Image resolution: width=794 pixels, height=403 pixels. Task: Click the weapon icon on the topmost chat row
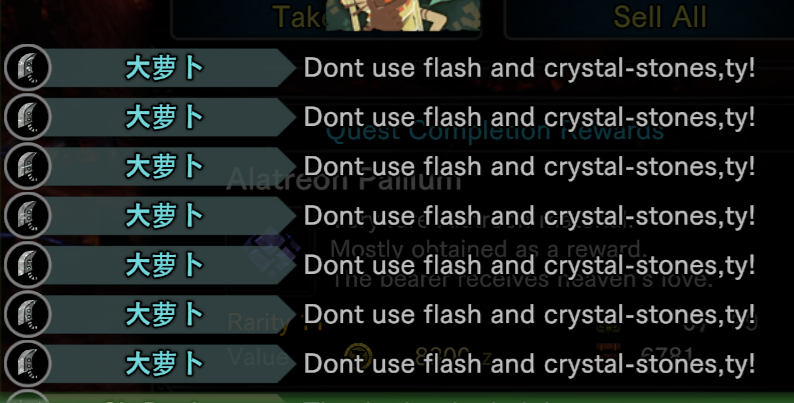pos(28,68)
